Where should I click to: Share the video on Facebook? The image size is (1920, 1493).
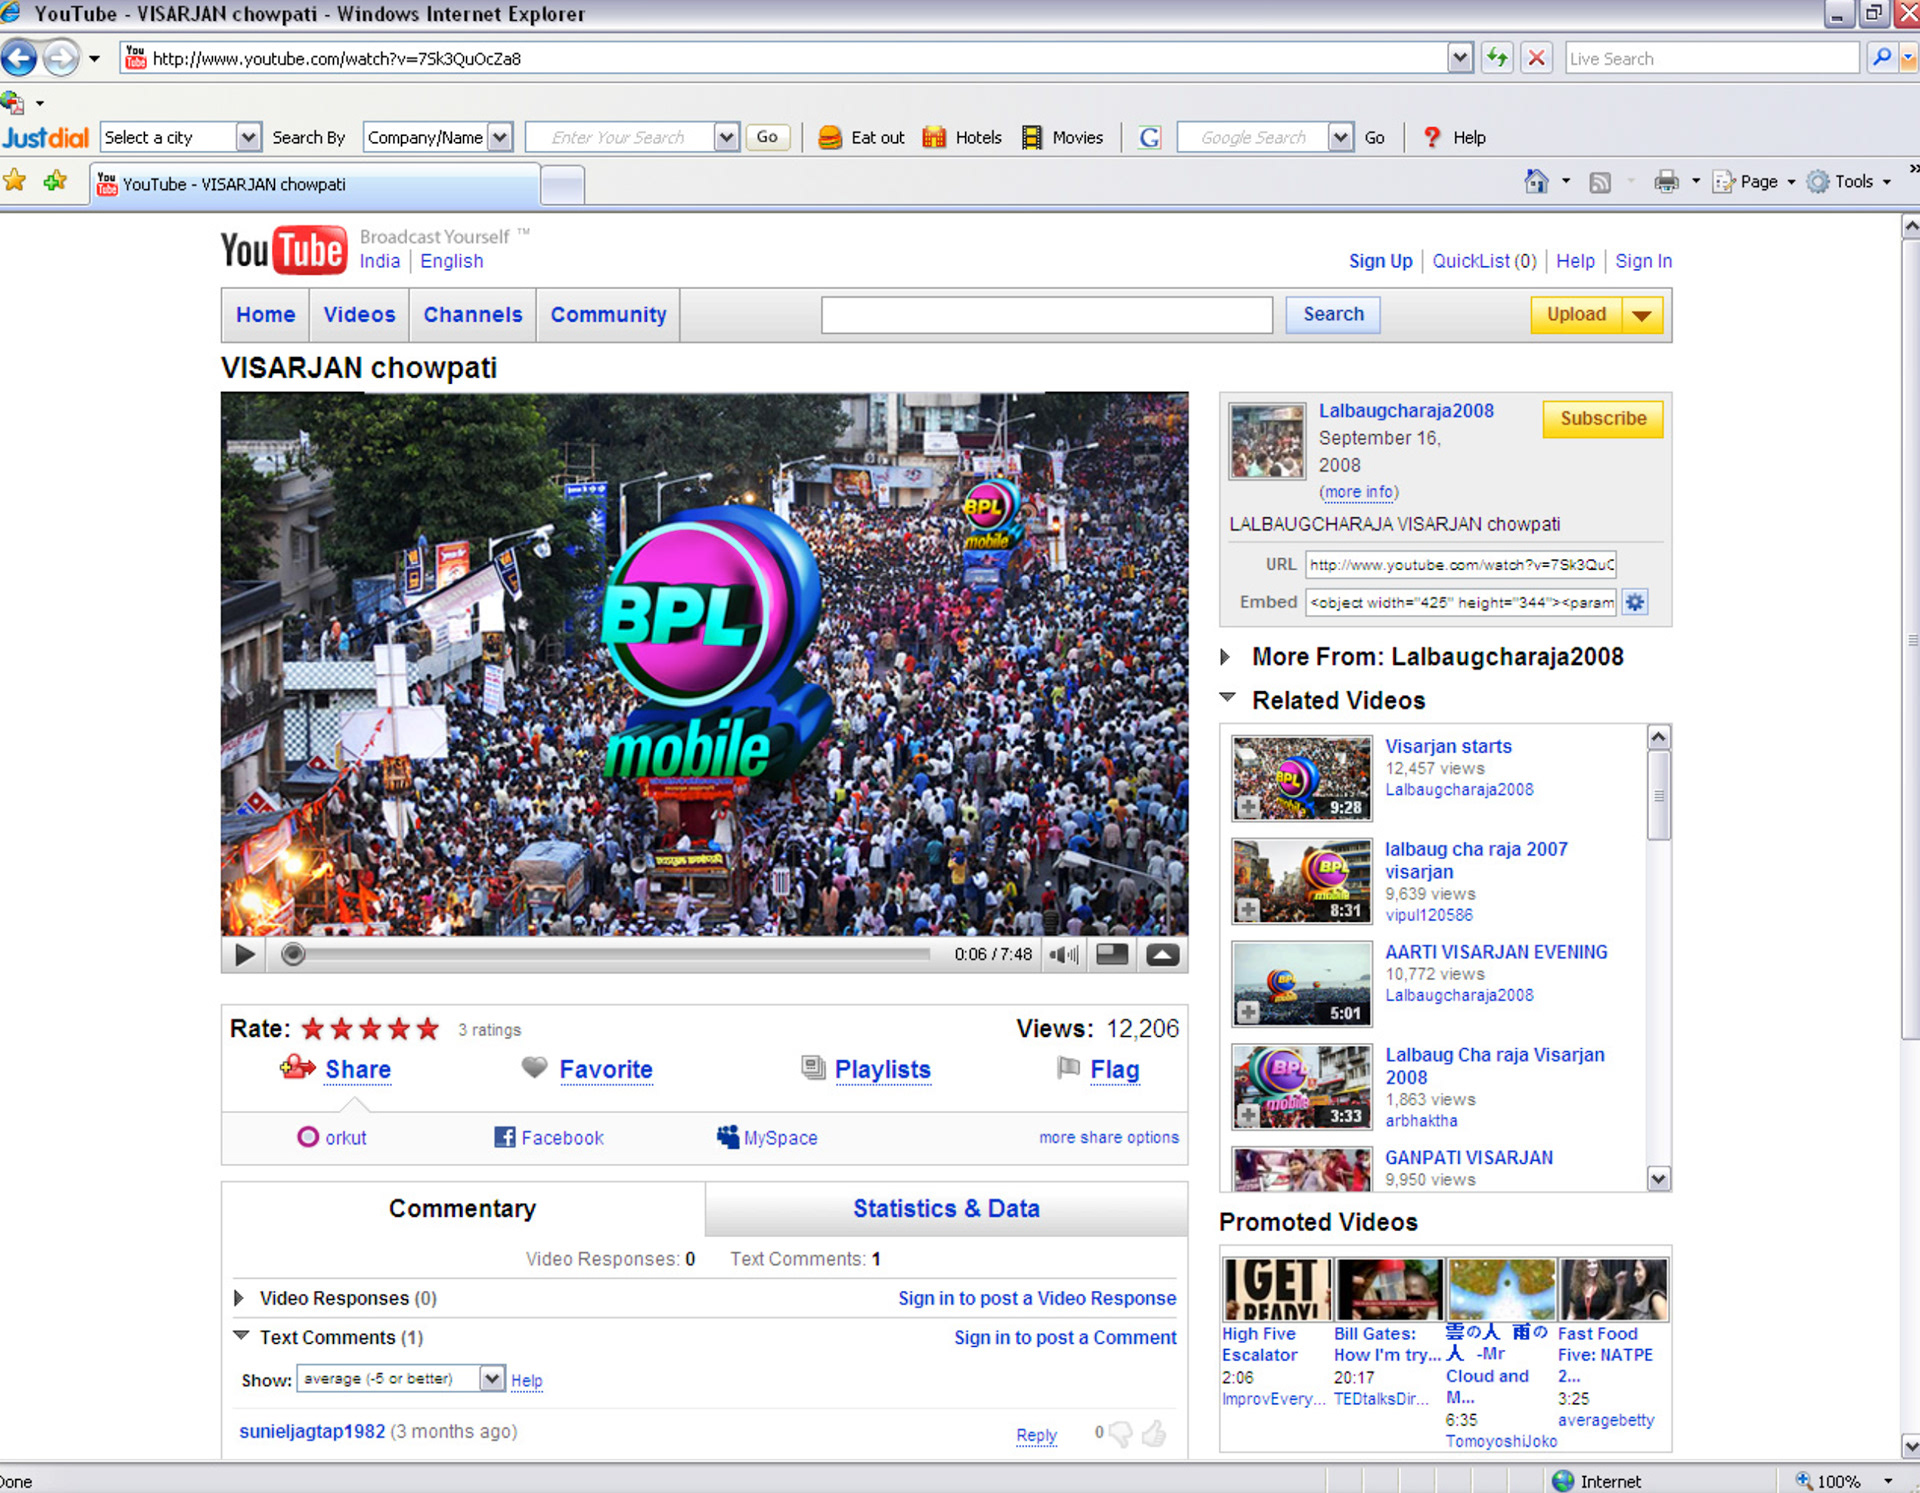tap(549, 1137)
